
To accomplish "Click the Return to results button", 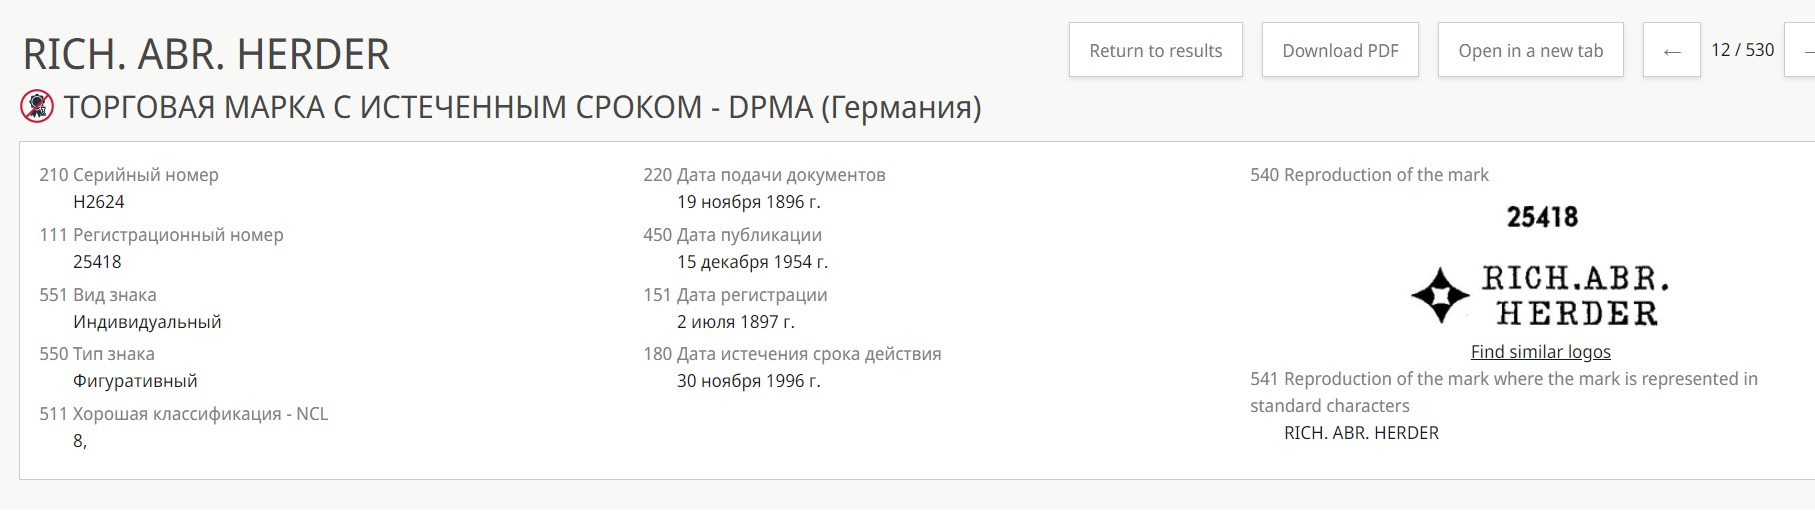I will (x=1155, y=50).
